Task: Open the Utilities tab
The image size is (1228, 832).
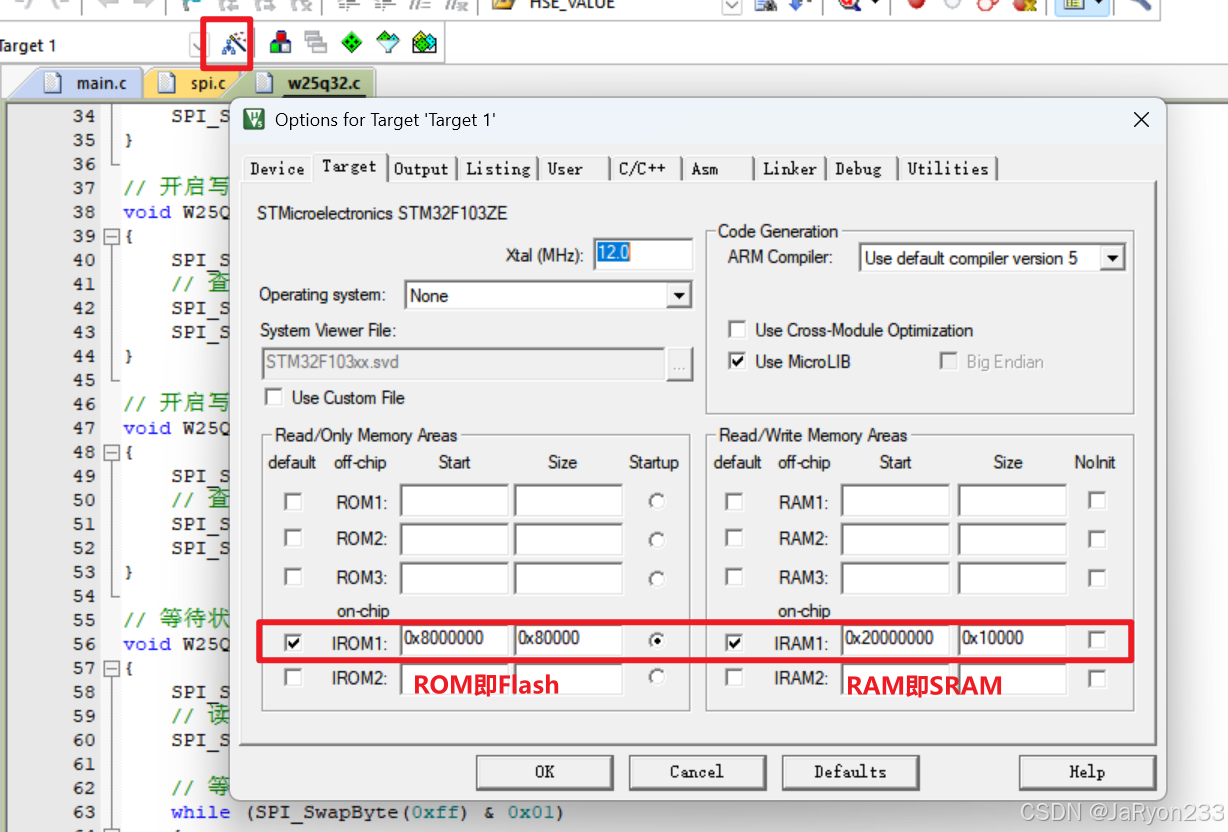Action: pos(948,169)
